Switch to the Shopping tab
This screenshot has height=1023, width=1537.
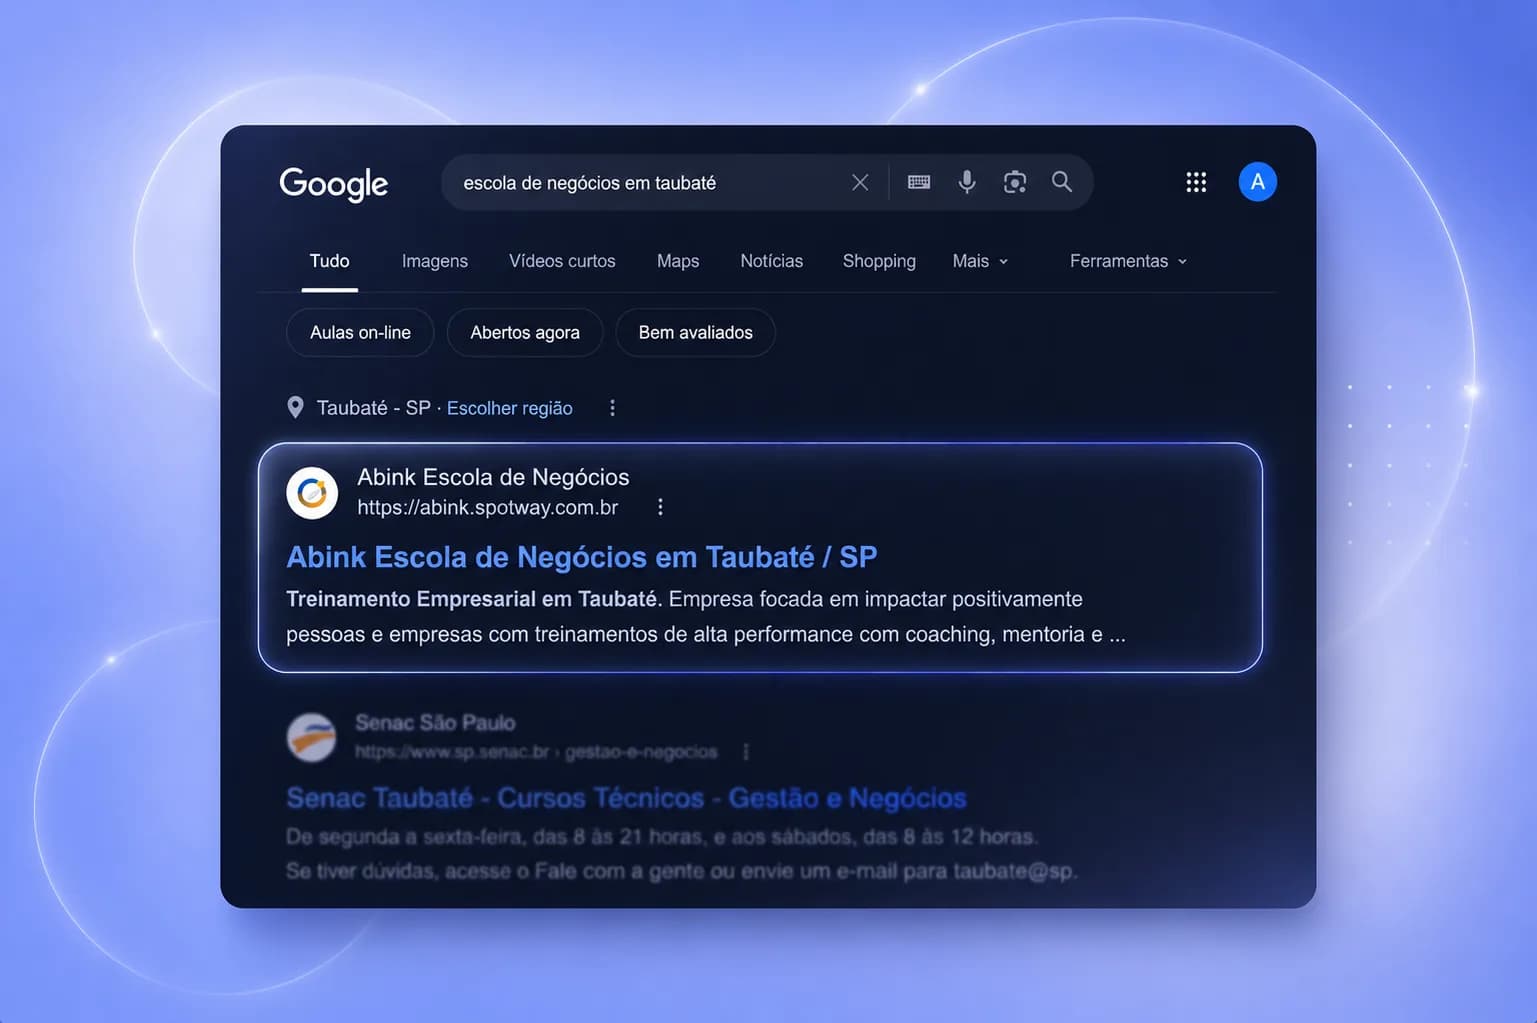pos(879,261)
